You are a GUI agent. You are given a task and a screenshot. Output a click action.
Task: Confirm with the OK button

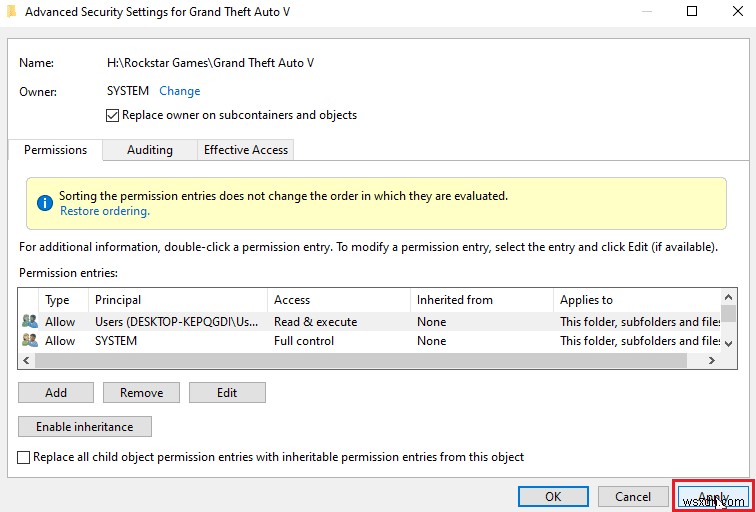[553, 496]
